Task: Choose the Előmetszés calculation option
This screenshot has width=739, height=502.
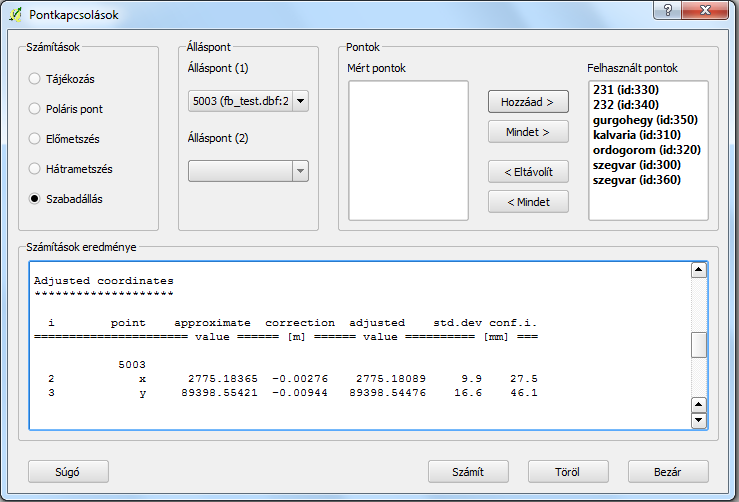Action: pos(36,138)
